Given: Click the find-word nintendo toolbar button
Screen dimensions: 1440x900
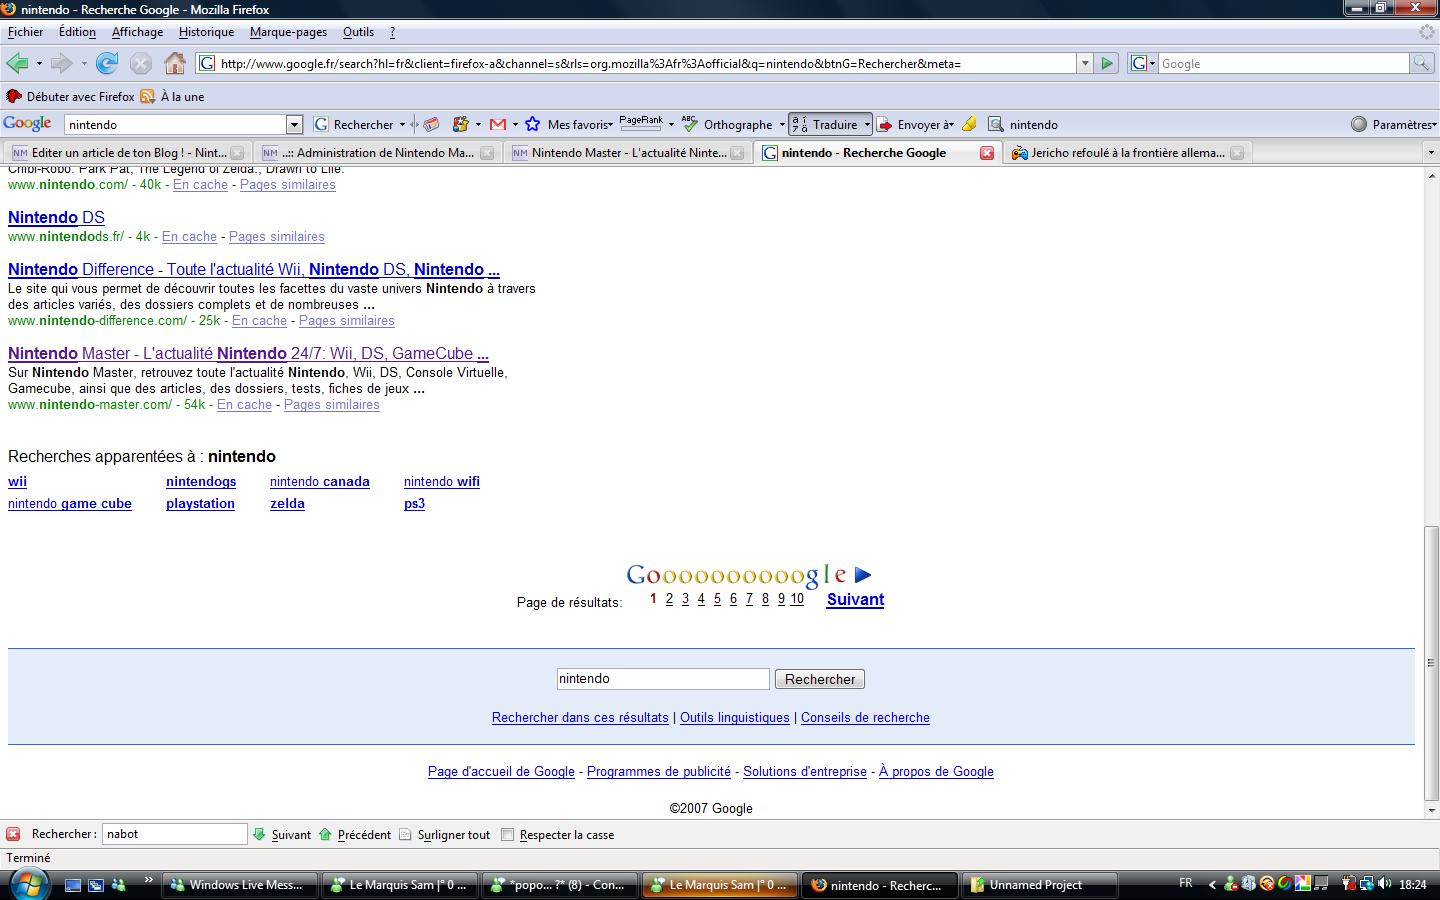Looking at the screenshot, I should click(1023, 125).
